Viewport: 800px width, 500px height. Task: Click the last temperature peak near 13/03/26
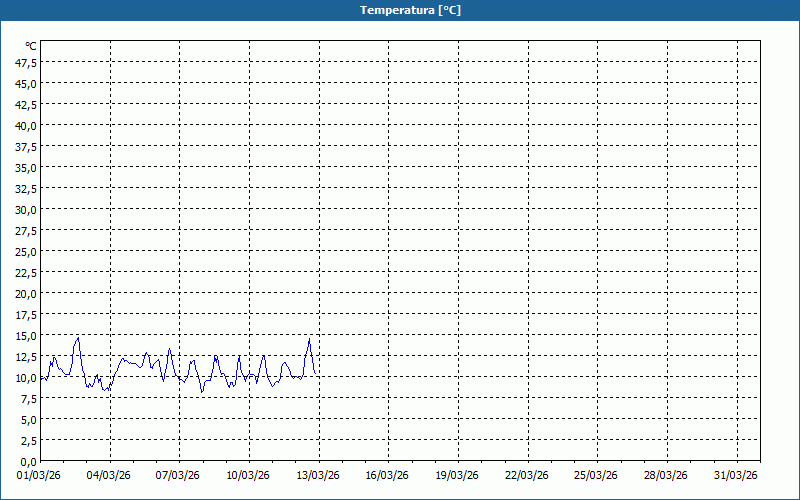(x=310, y=340)
